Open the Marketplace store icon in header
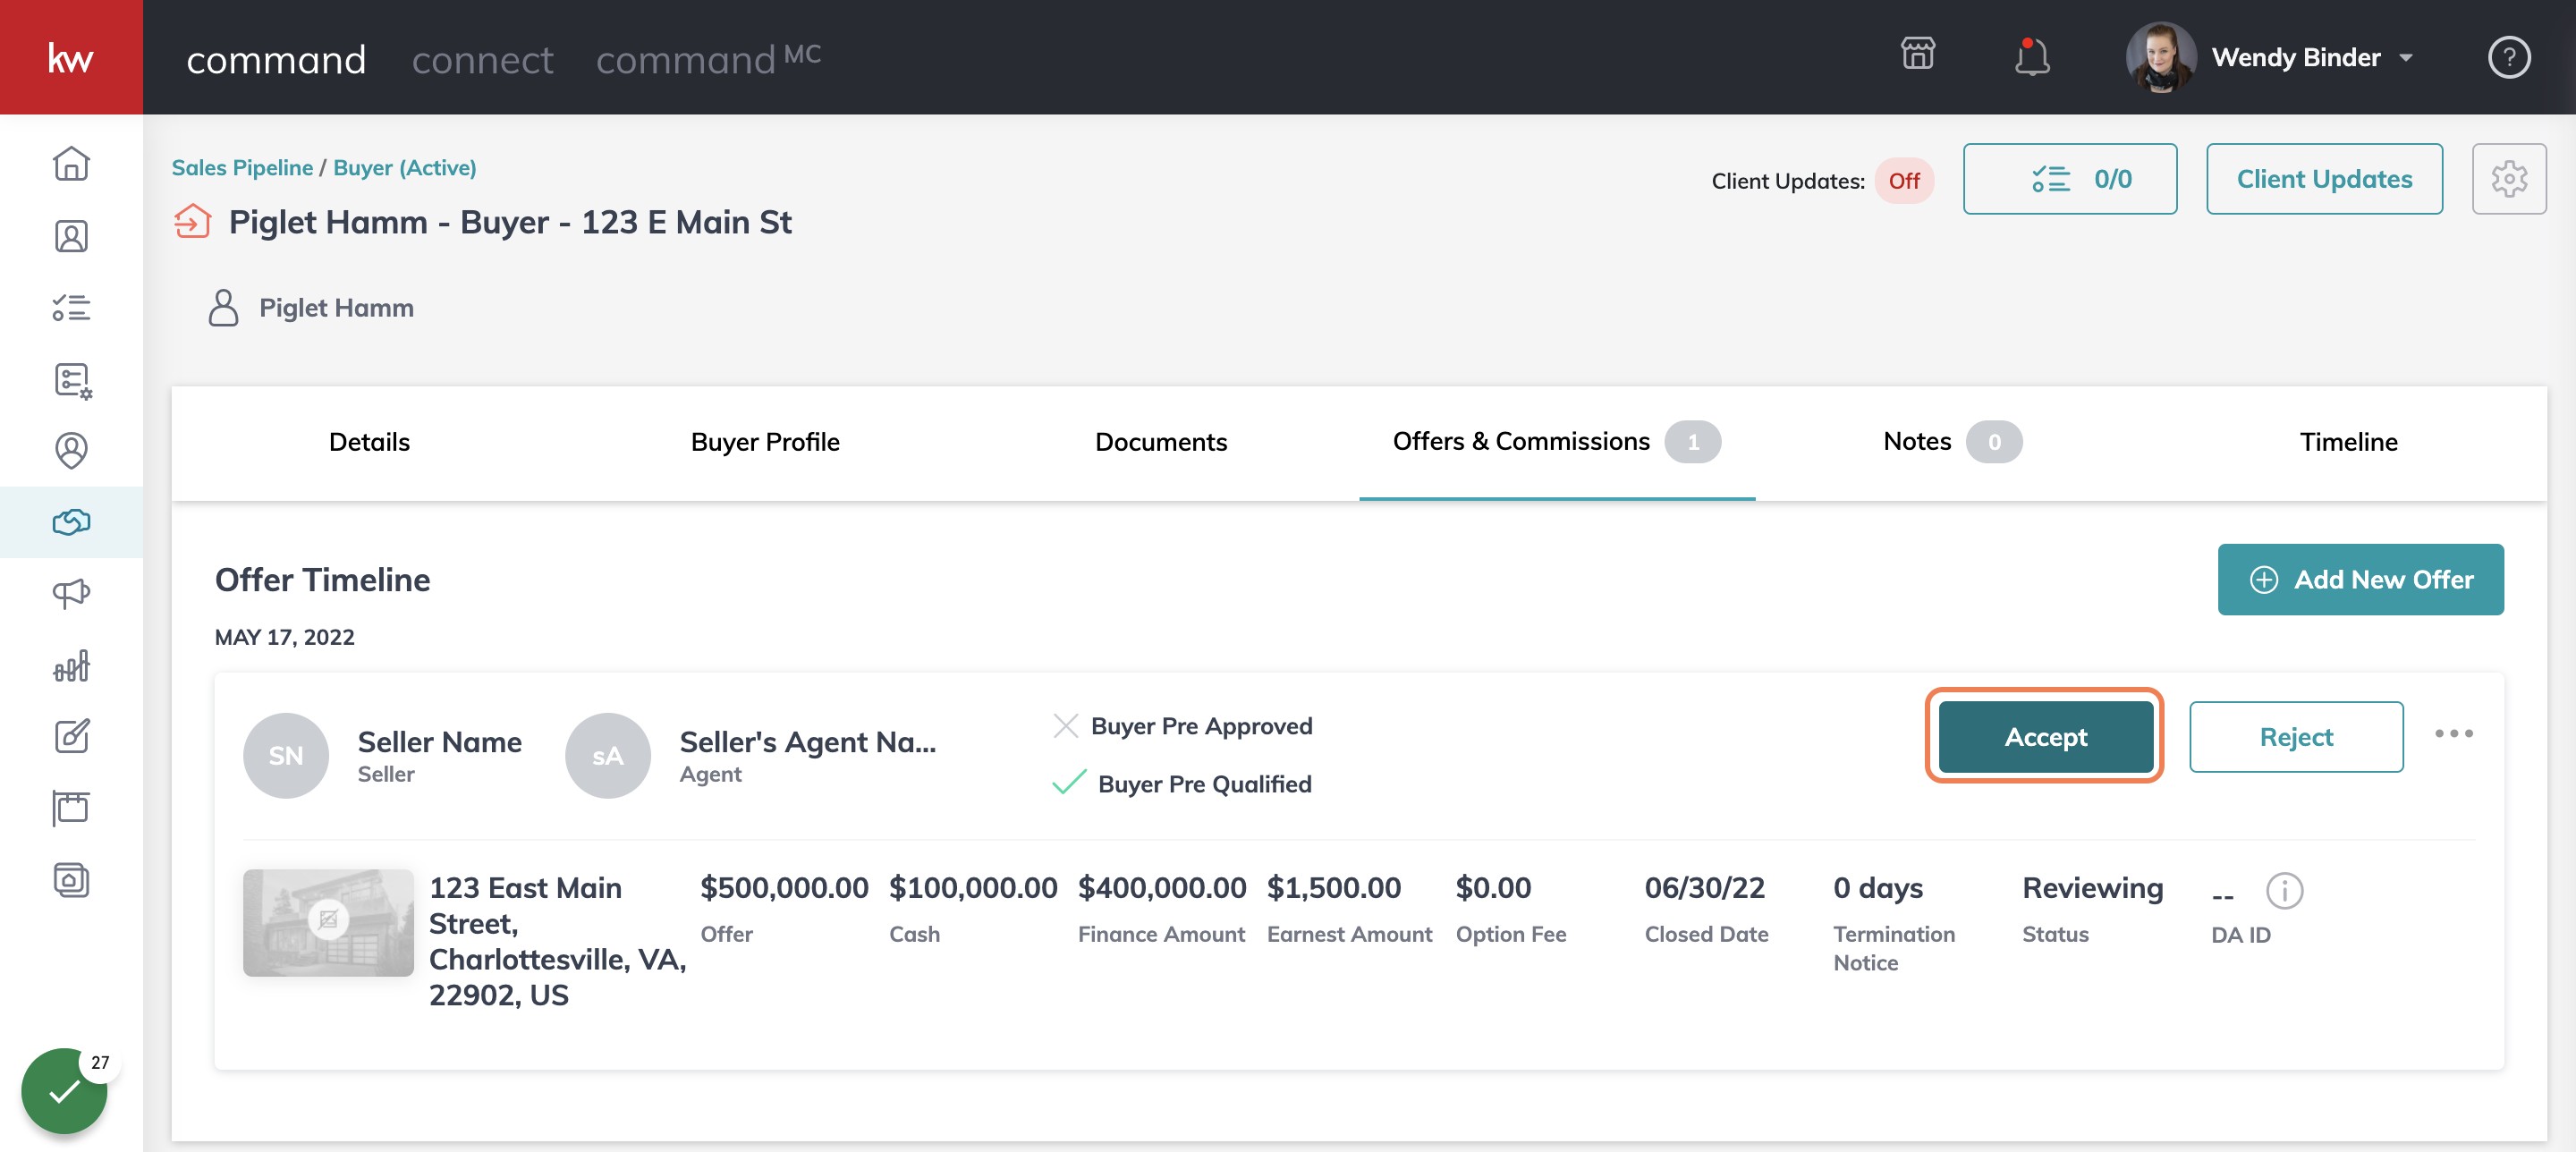 [1917, 54]
